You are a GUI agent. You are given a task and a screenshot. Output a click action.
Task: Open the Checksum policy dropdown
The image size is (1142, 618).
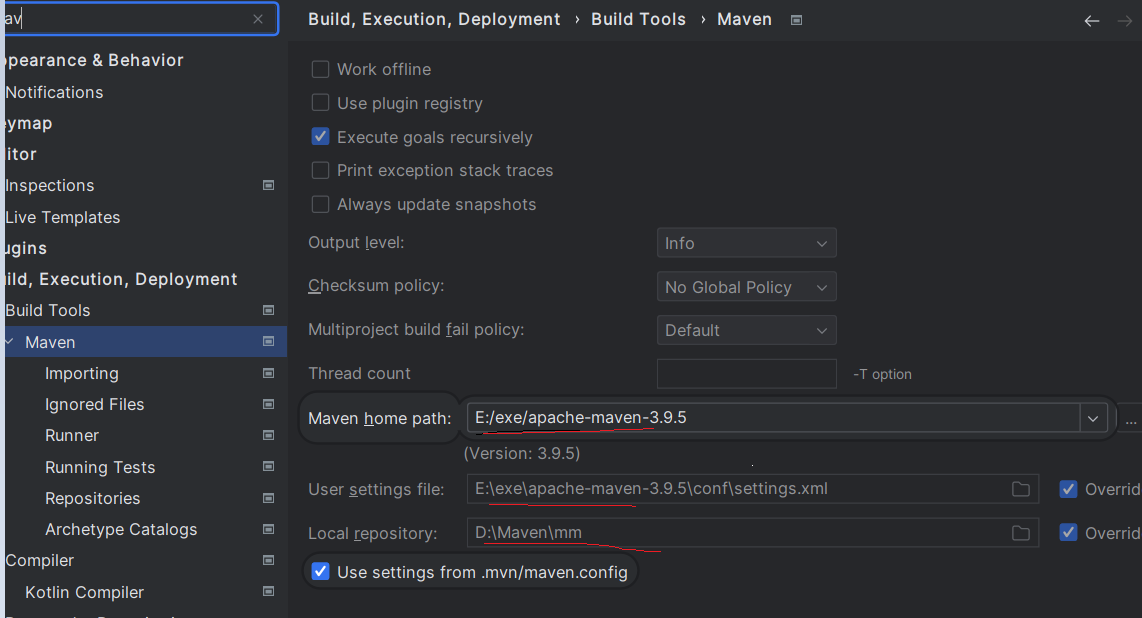click(747, 287)
